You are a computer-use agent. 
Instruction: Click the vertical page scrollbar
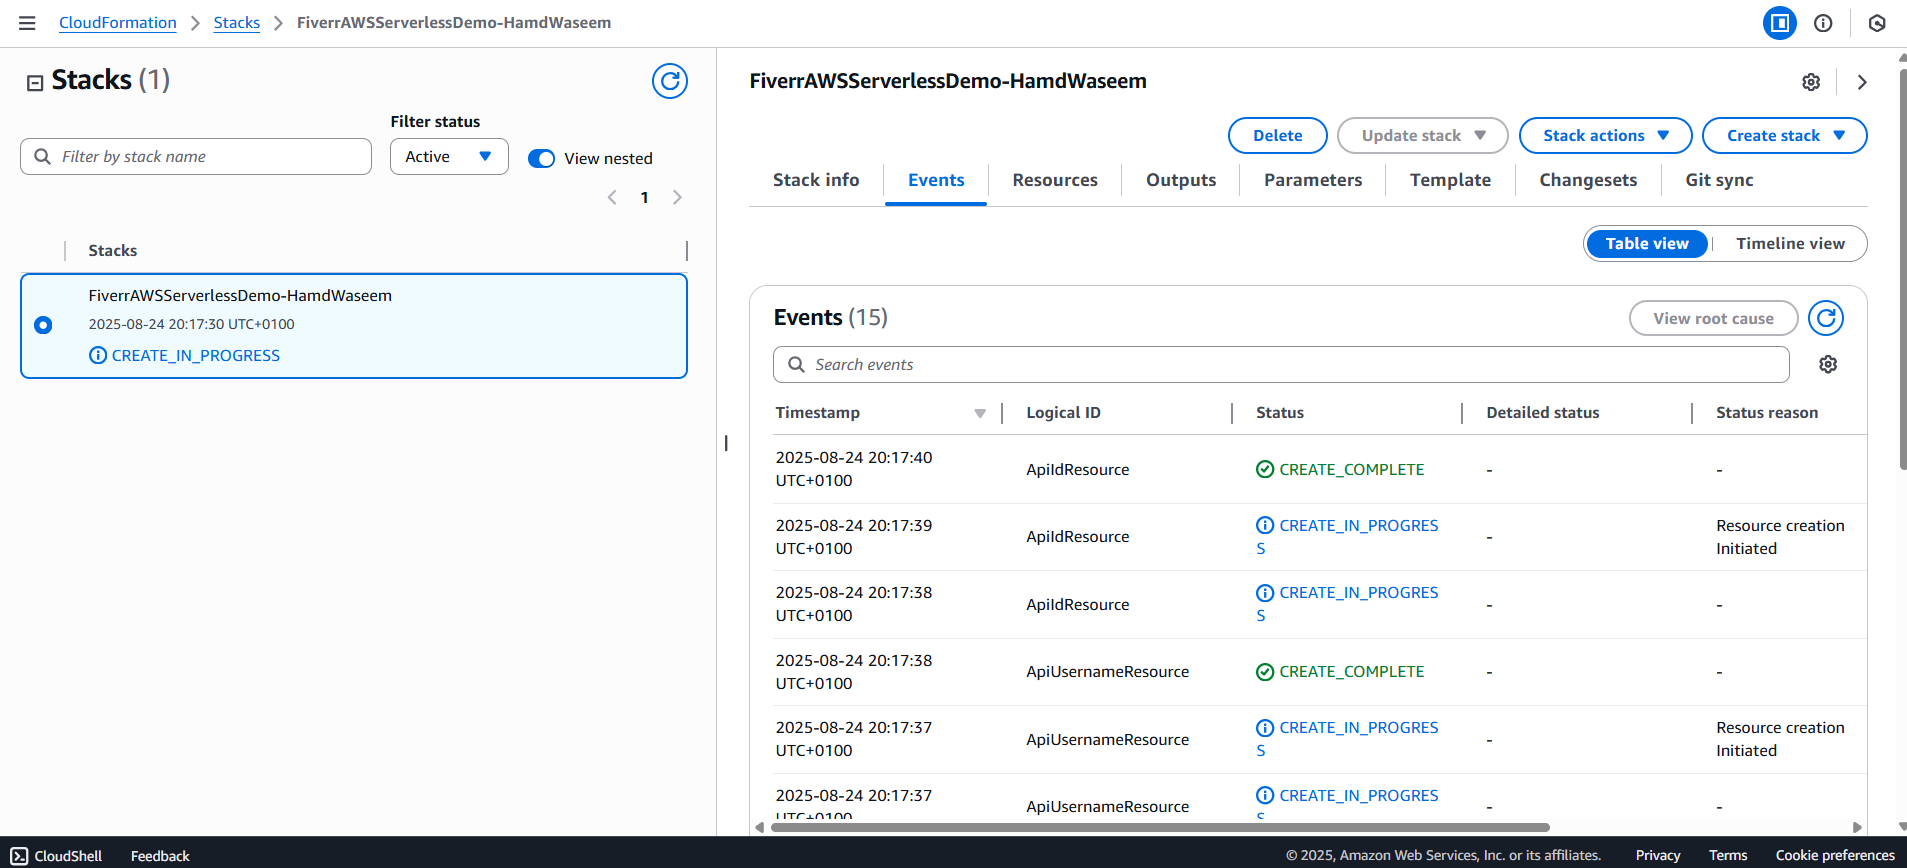pyautogui.click(x=1902, y=270)
